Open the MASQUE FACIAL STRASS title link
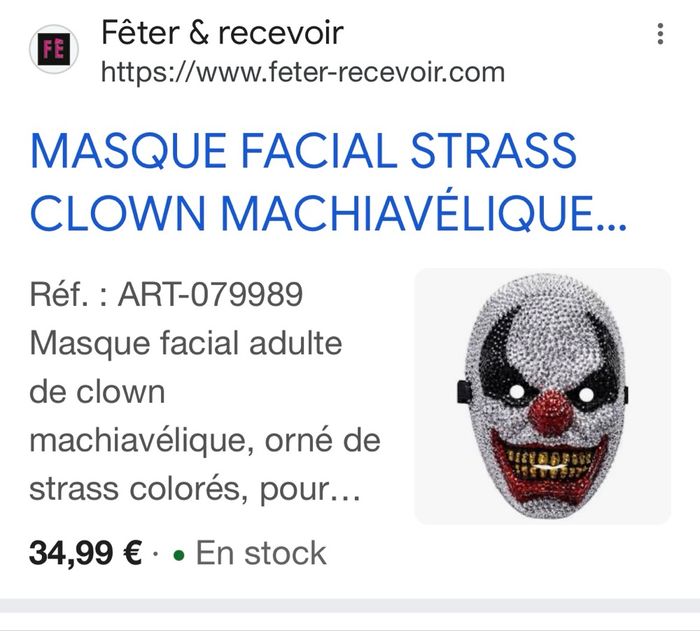Screen dimensions: 700x631 coord(303,150)
